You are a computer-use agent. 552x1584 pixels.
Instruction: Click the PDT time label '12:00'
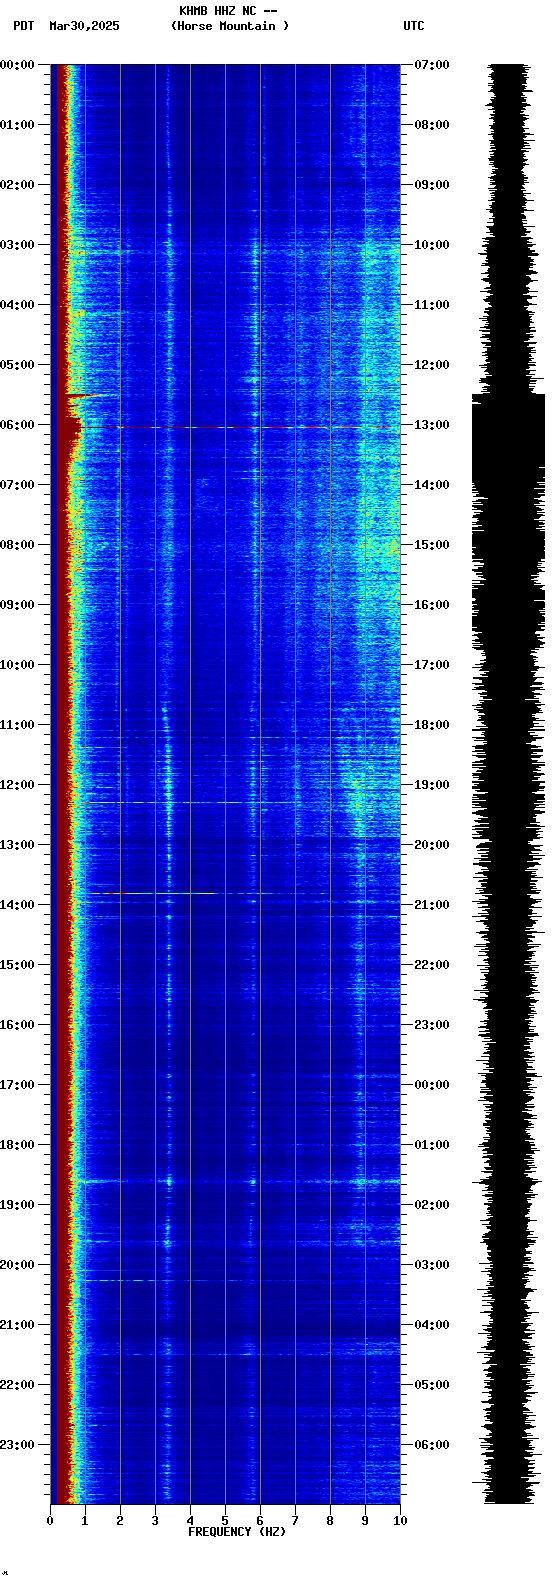point(17,785)
